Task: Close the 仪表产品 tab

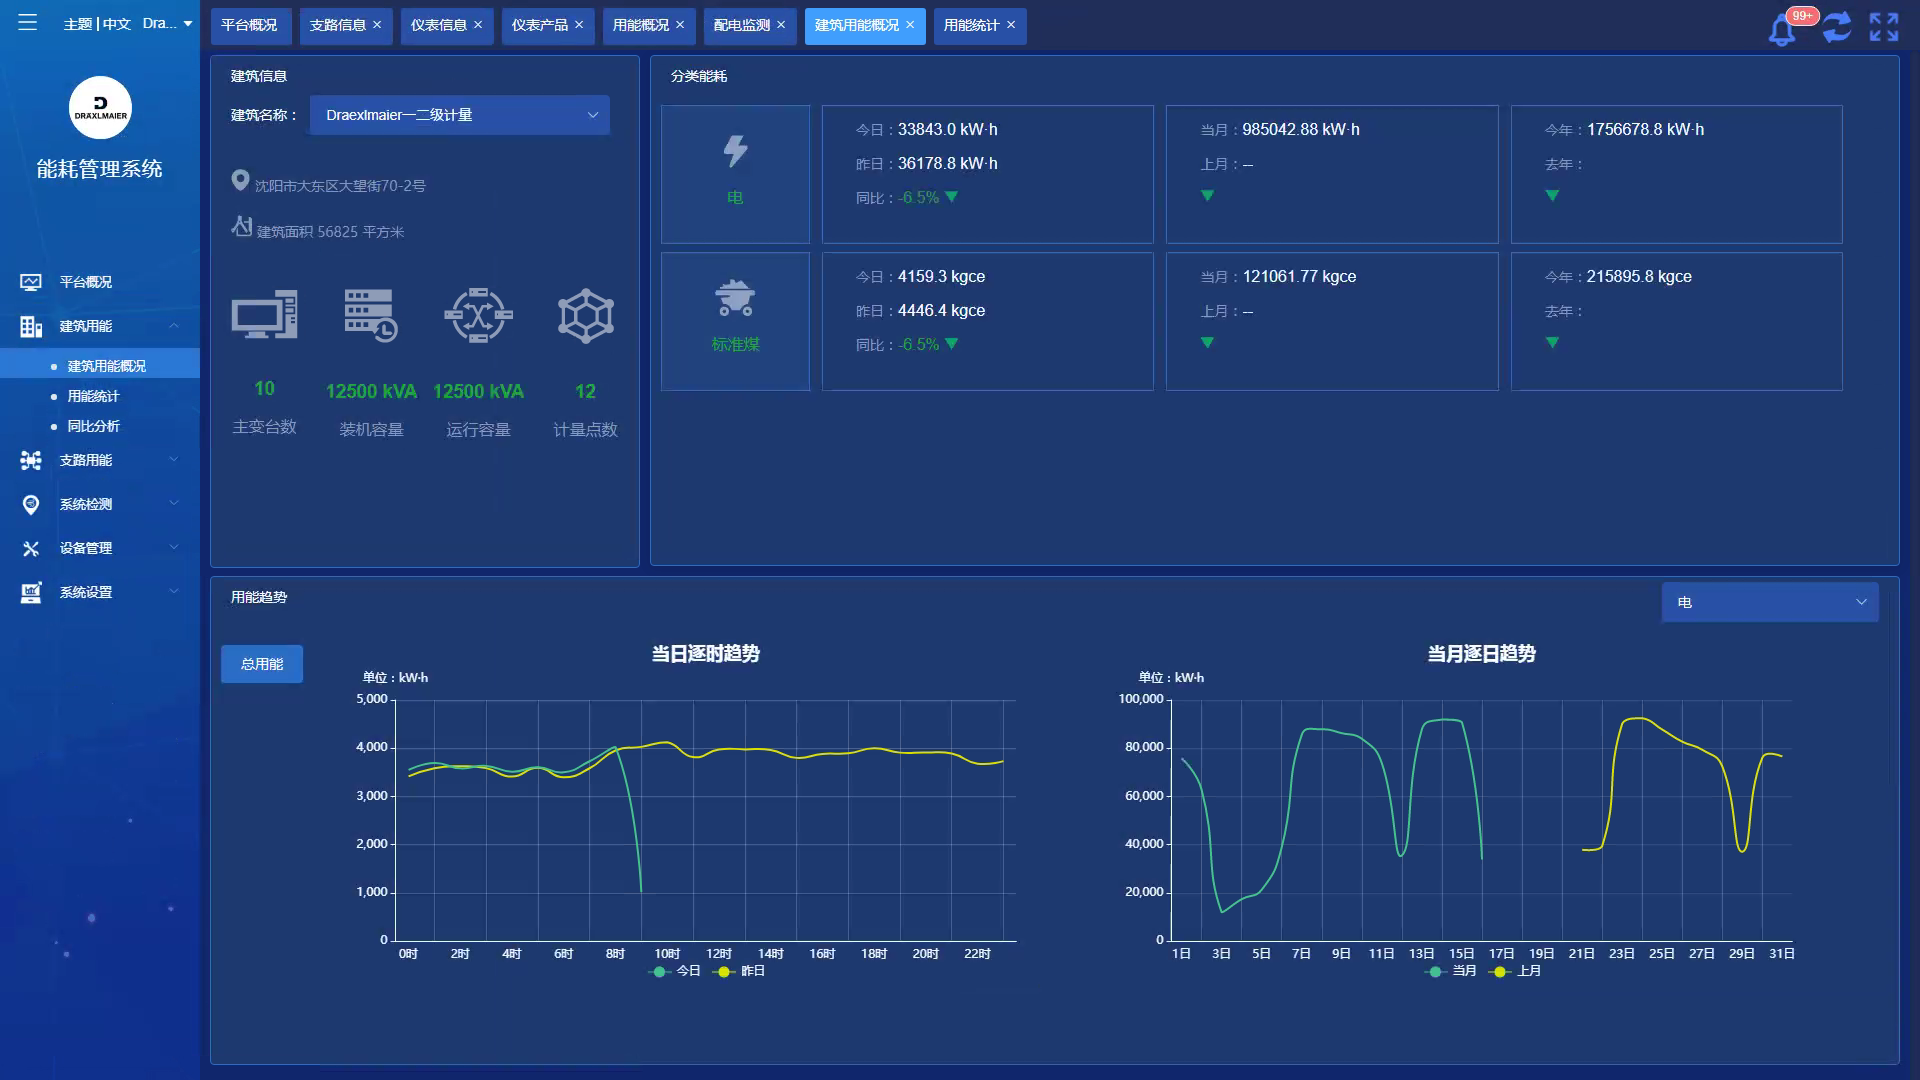Action: pos(579,25)
